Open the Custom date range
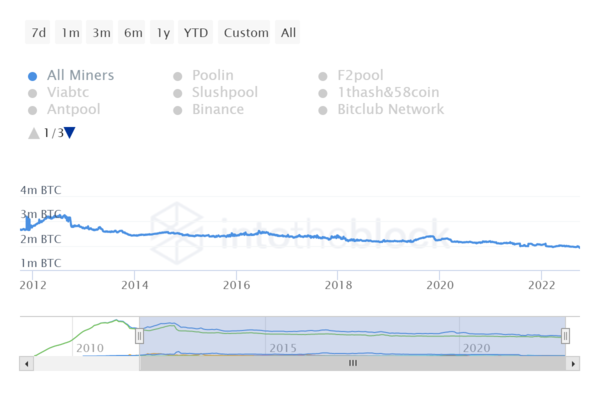Image resolution: width=600 pixels, height=400 pixels. [x=246, y=33]
